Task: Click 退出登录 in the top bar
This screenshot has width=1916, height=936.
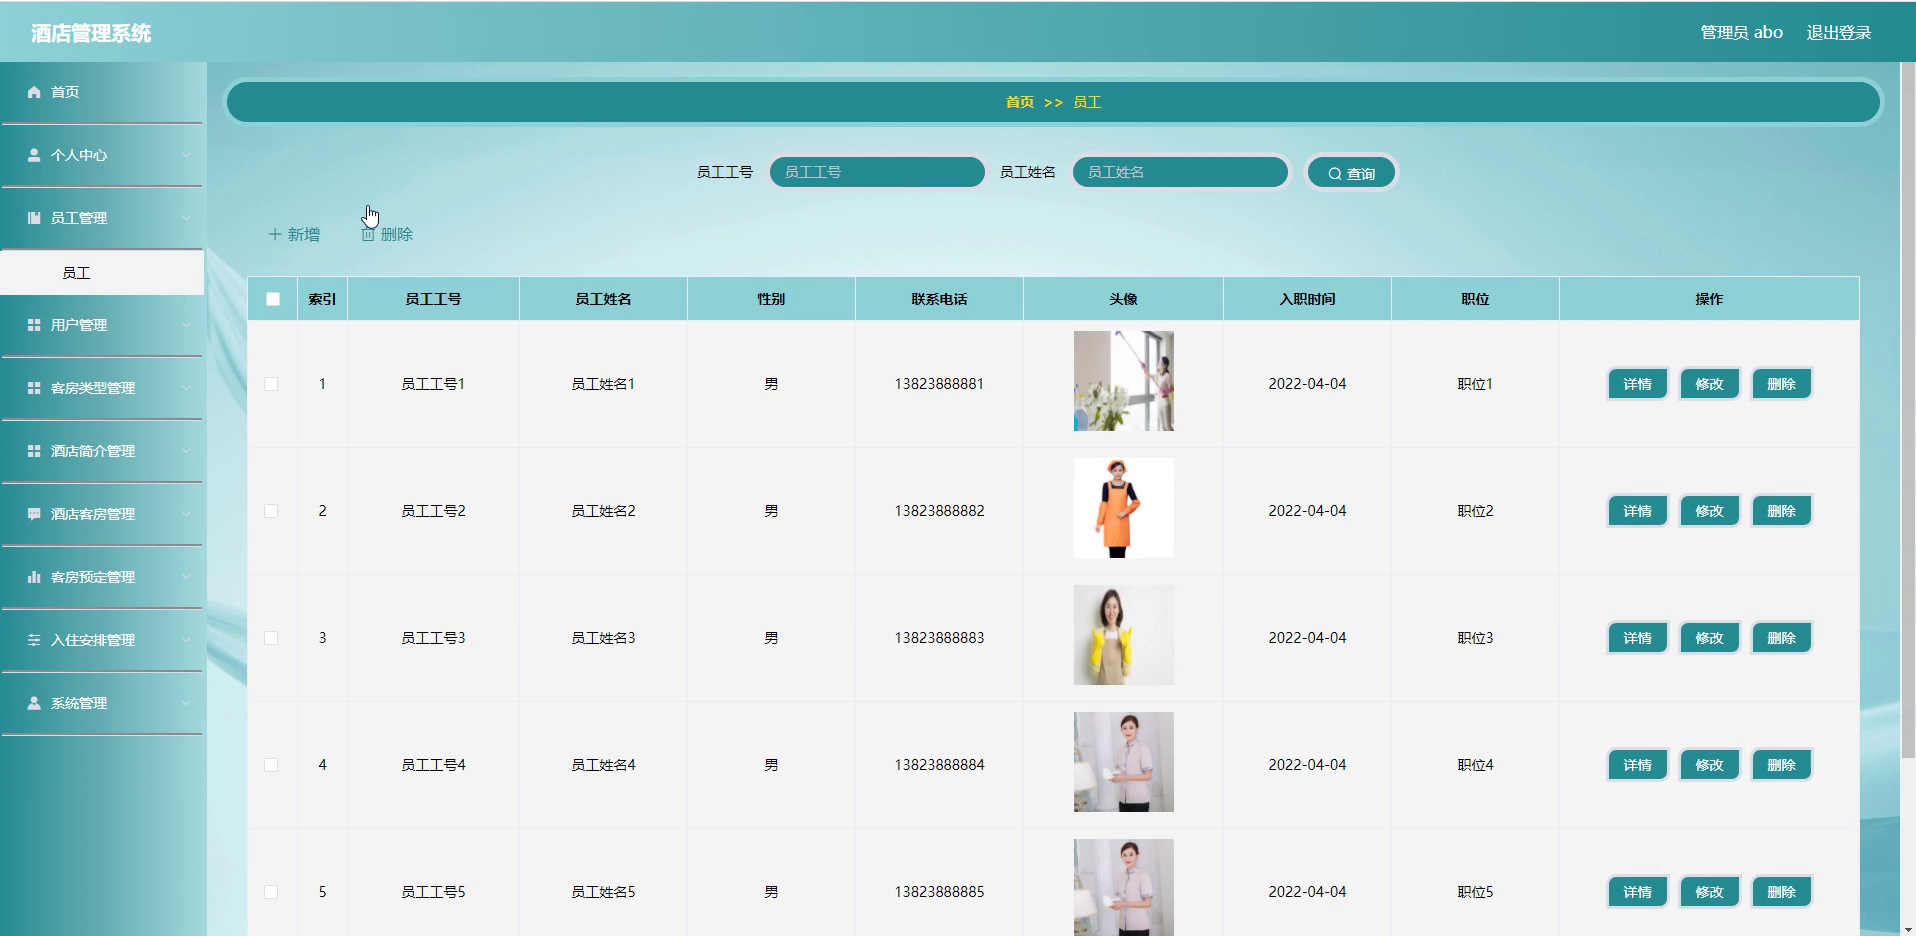Action: point(1838,33)
